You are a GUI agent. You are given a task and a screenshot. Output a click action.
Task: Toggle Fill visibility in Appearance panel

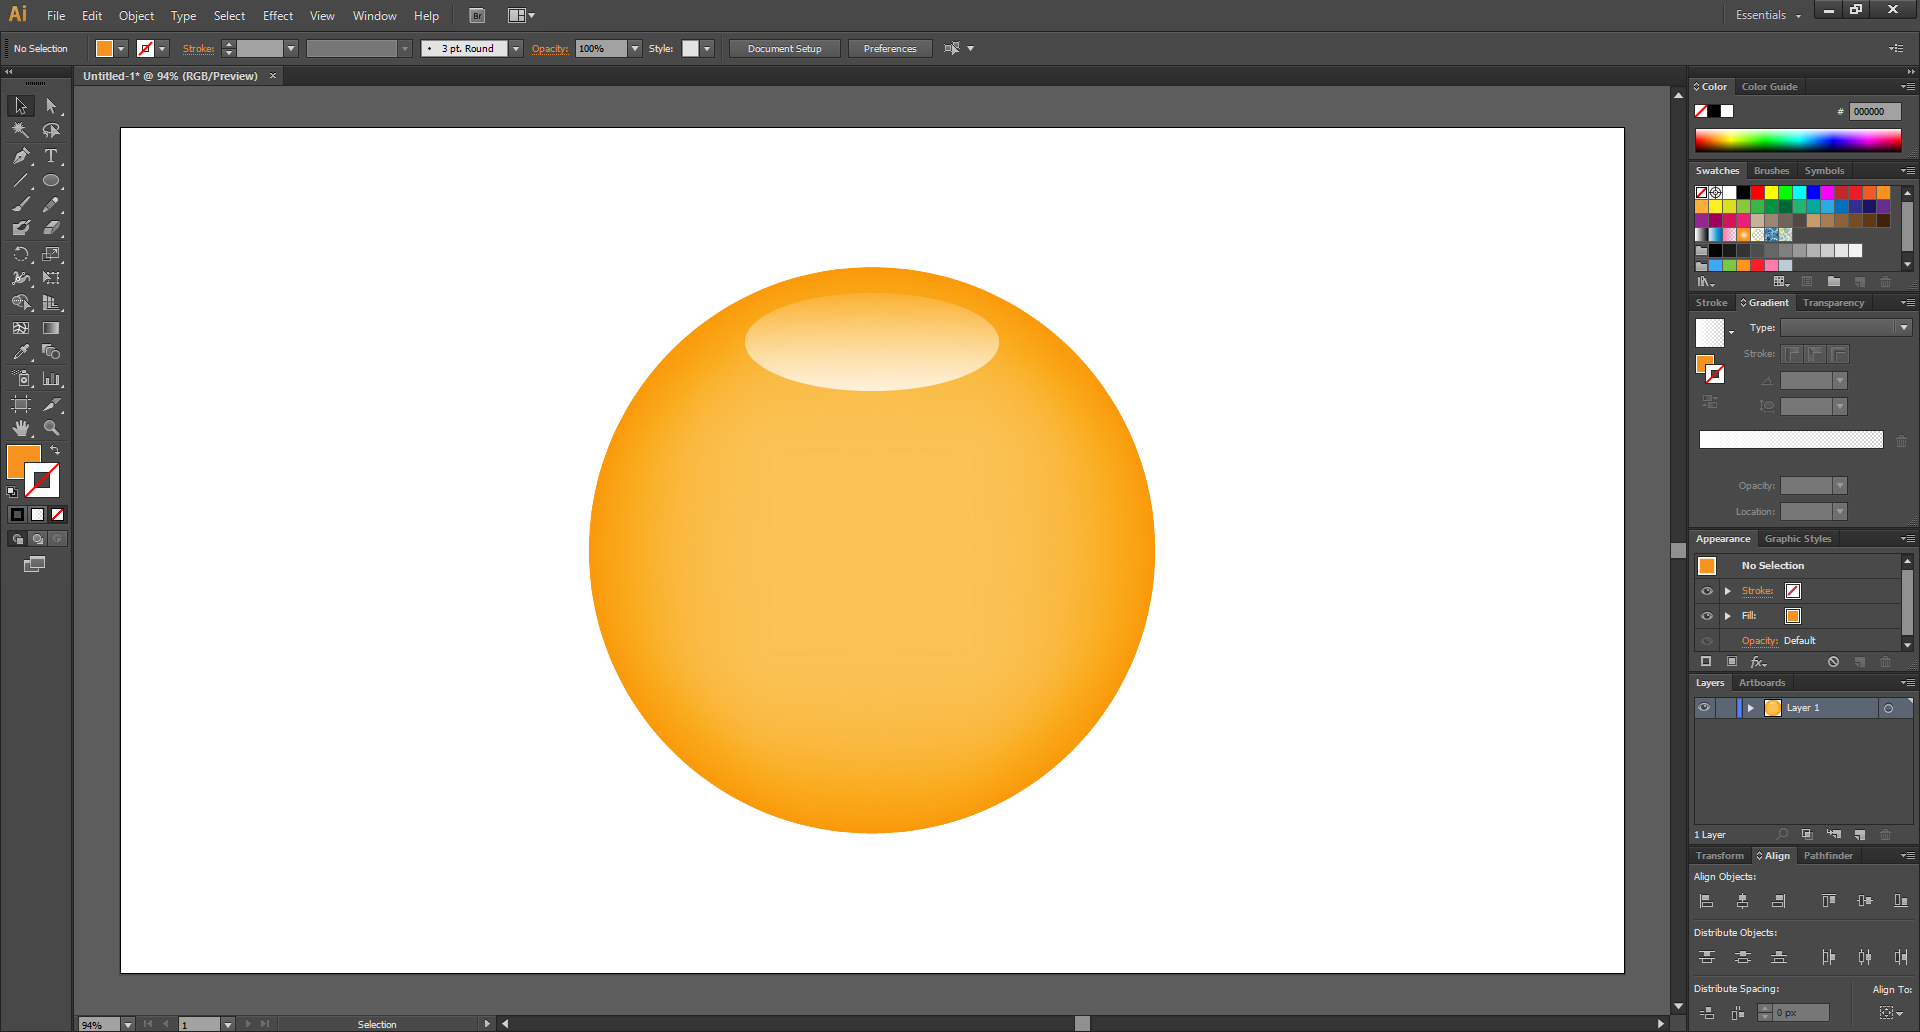(1707, 616)
